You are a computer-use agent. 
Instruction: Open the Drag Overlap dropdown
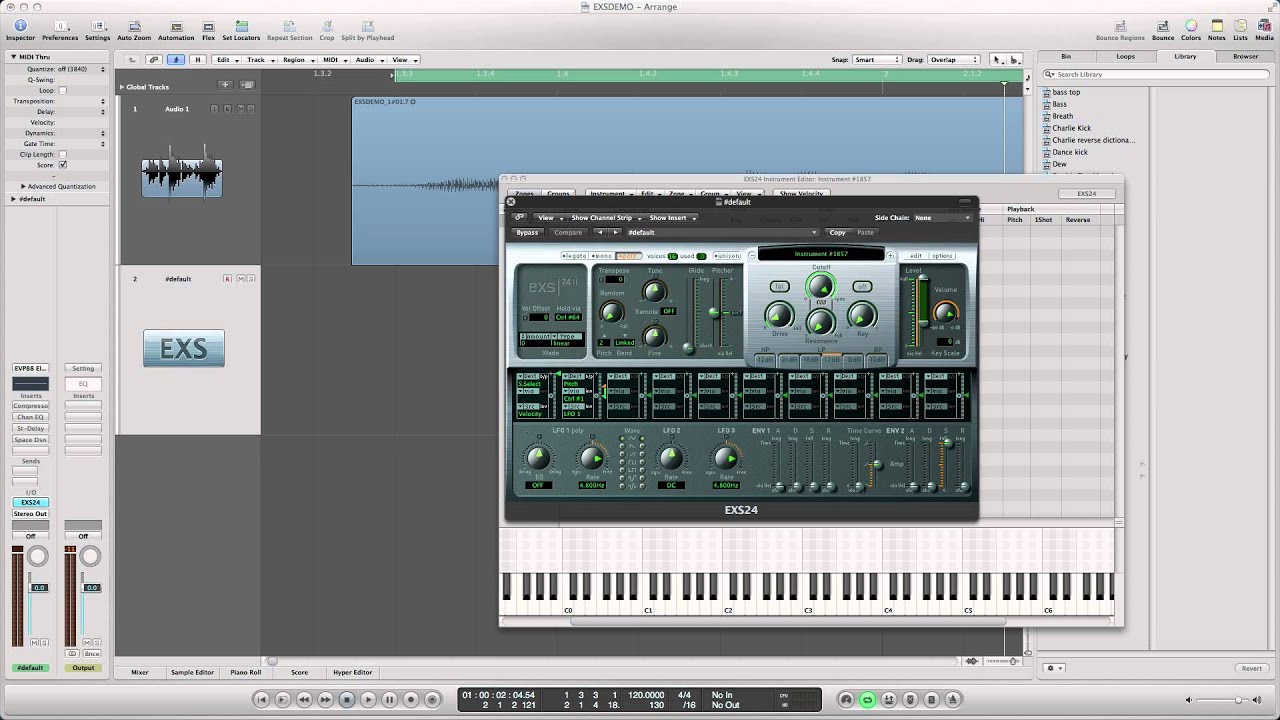pyautogui.click(x=954, y=60)
